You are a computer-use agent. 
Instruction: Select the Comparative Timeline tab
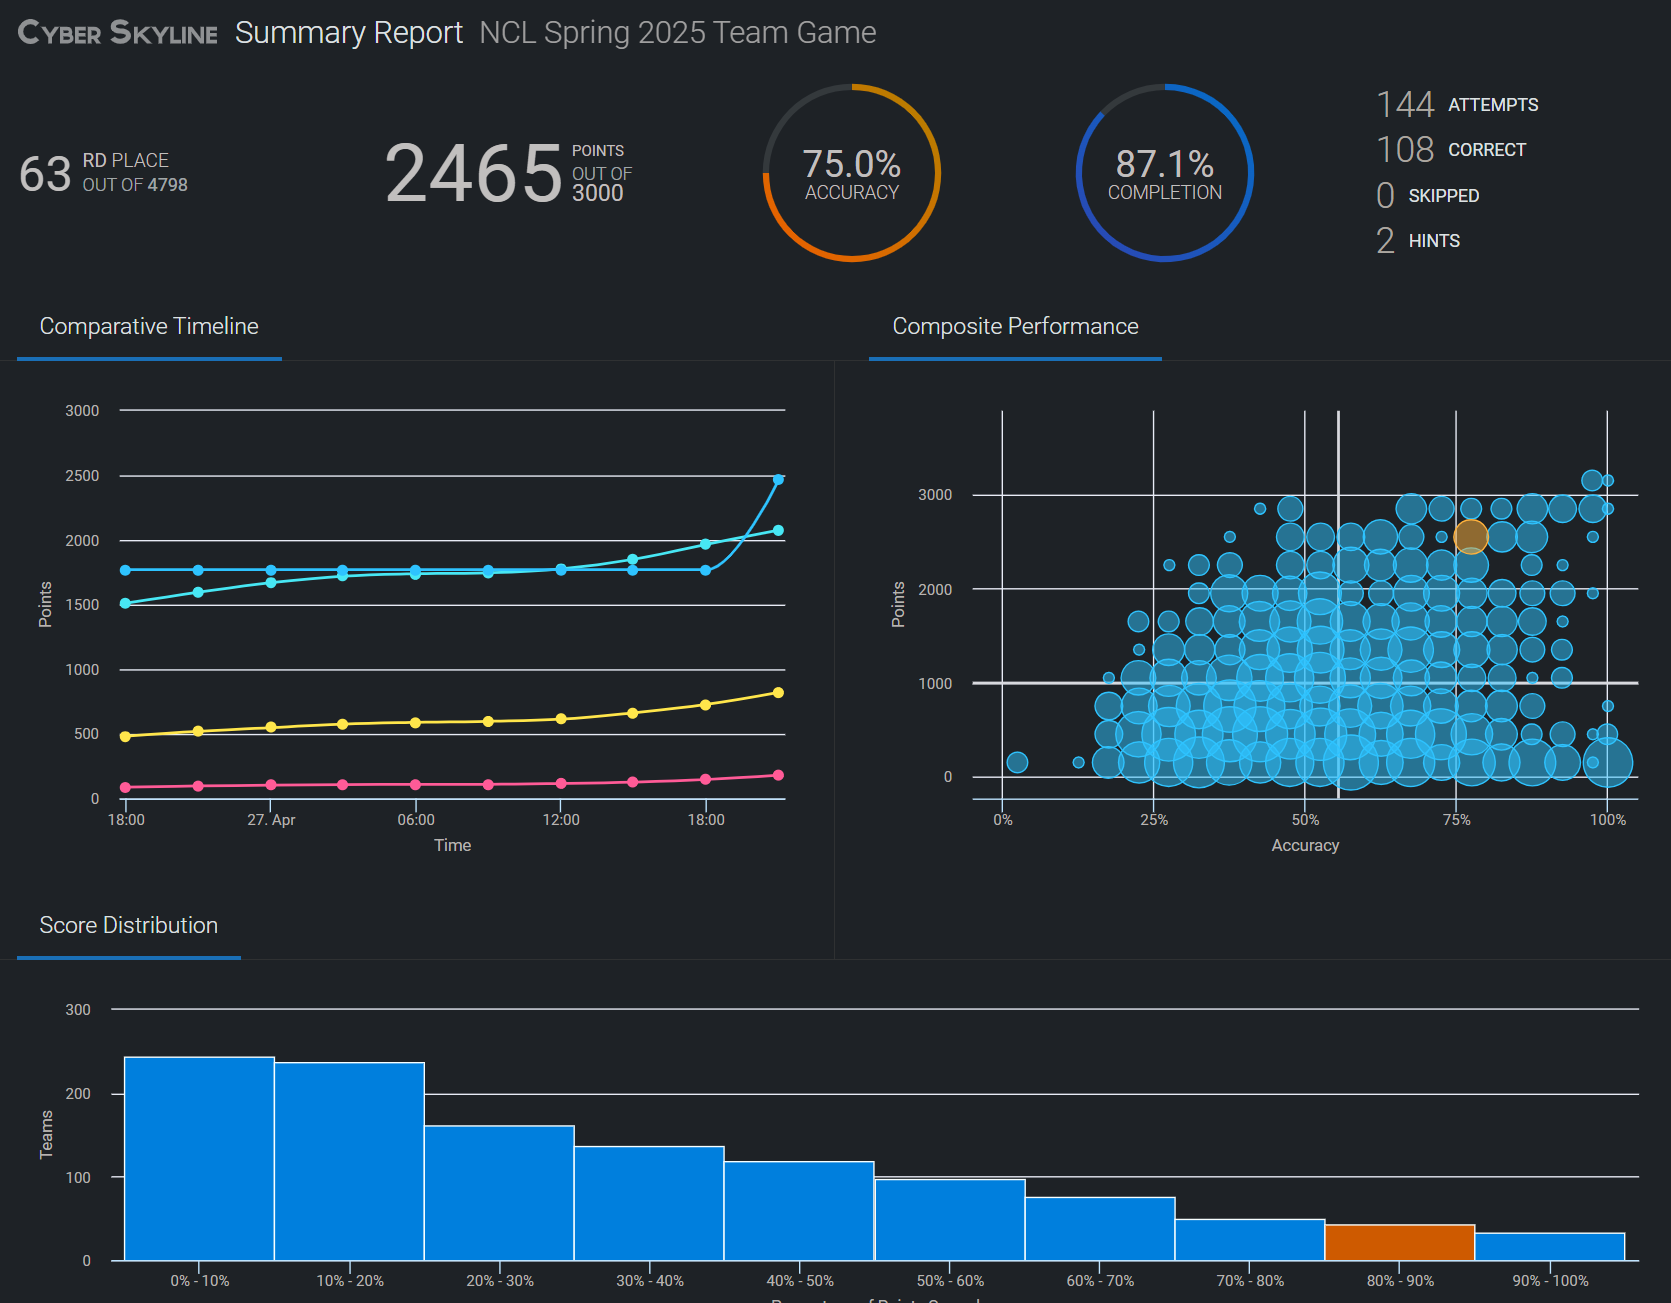(149, 327)
